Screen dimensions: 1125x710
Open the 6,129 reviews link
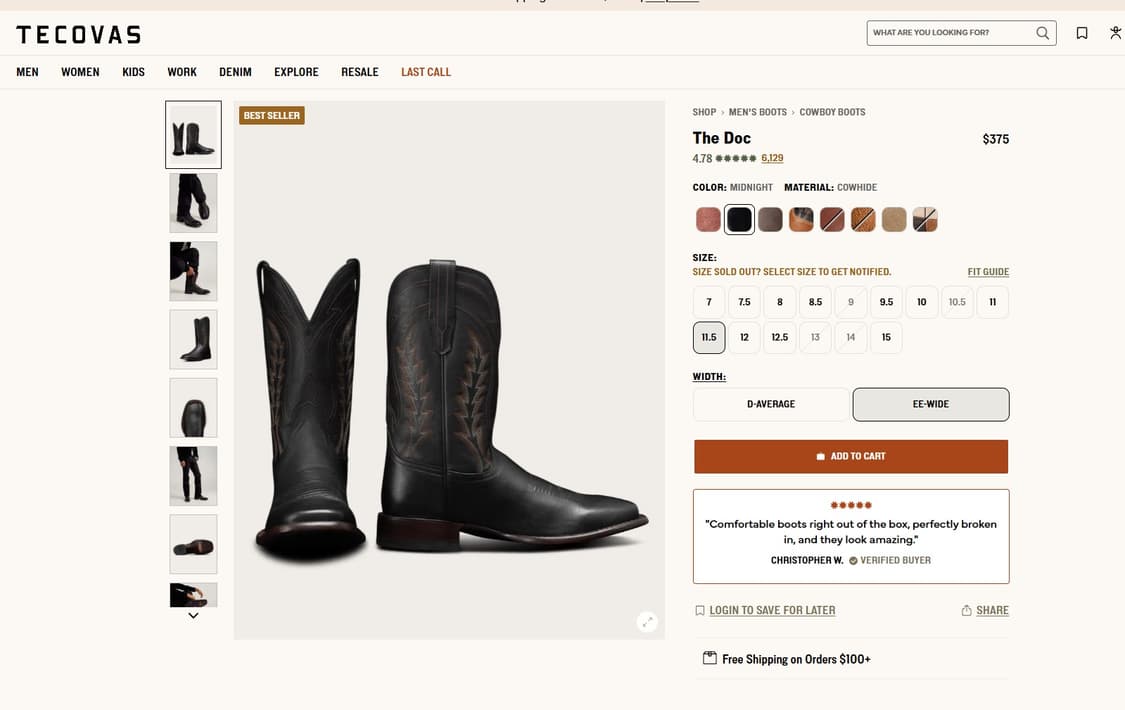click(772, 158)
